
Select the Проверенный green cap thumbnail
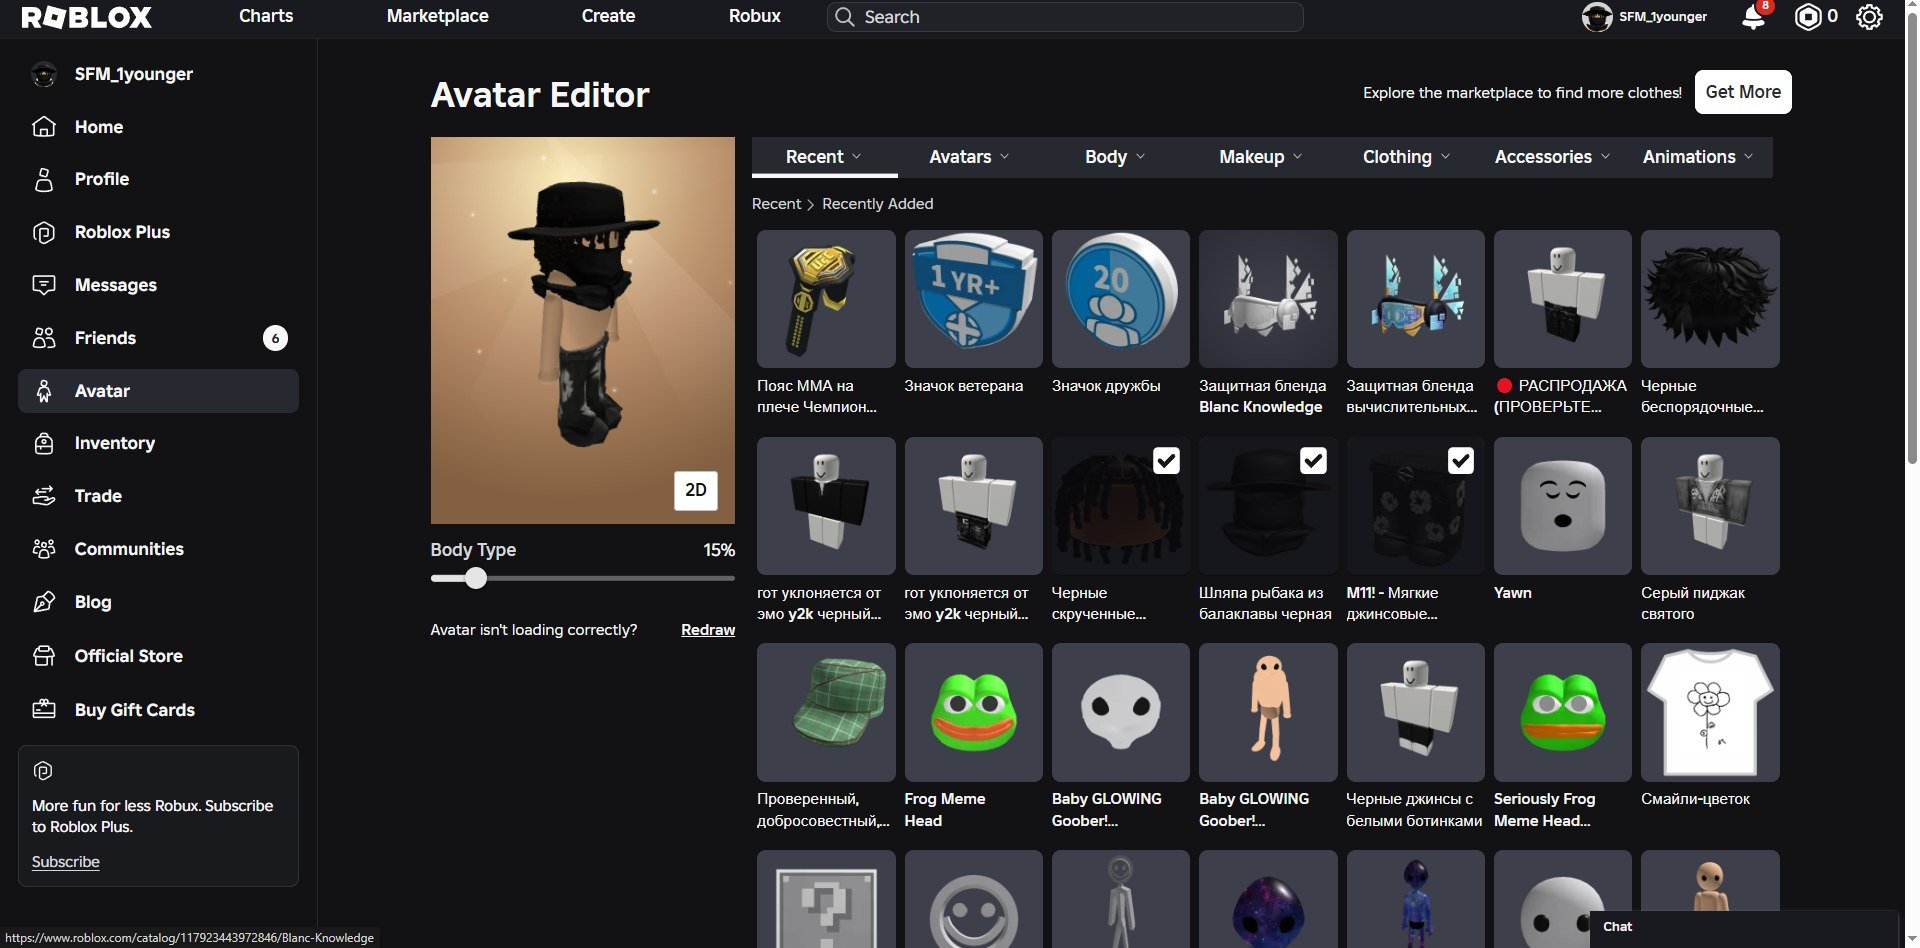(x=826, y=712)
